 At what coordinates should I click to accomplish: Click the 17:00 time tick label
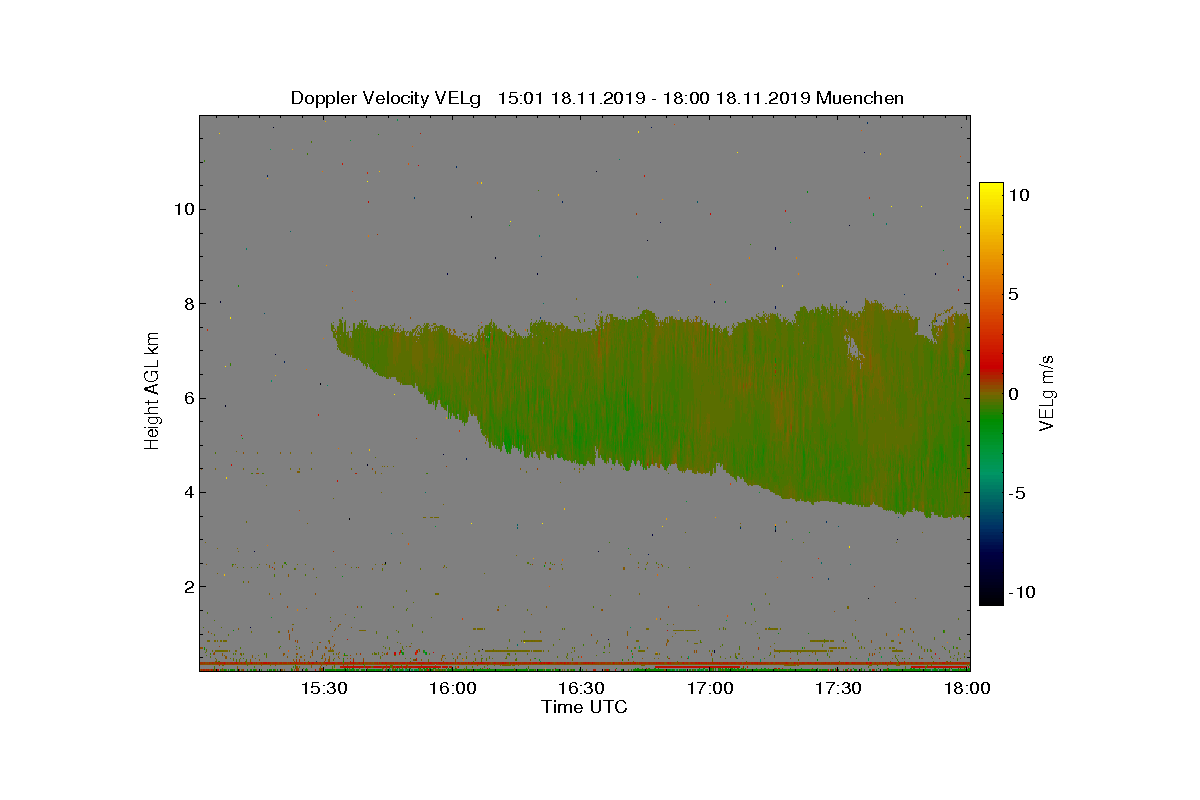pyautogui.click(x=711, y=689)
